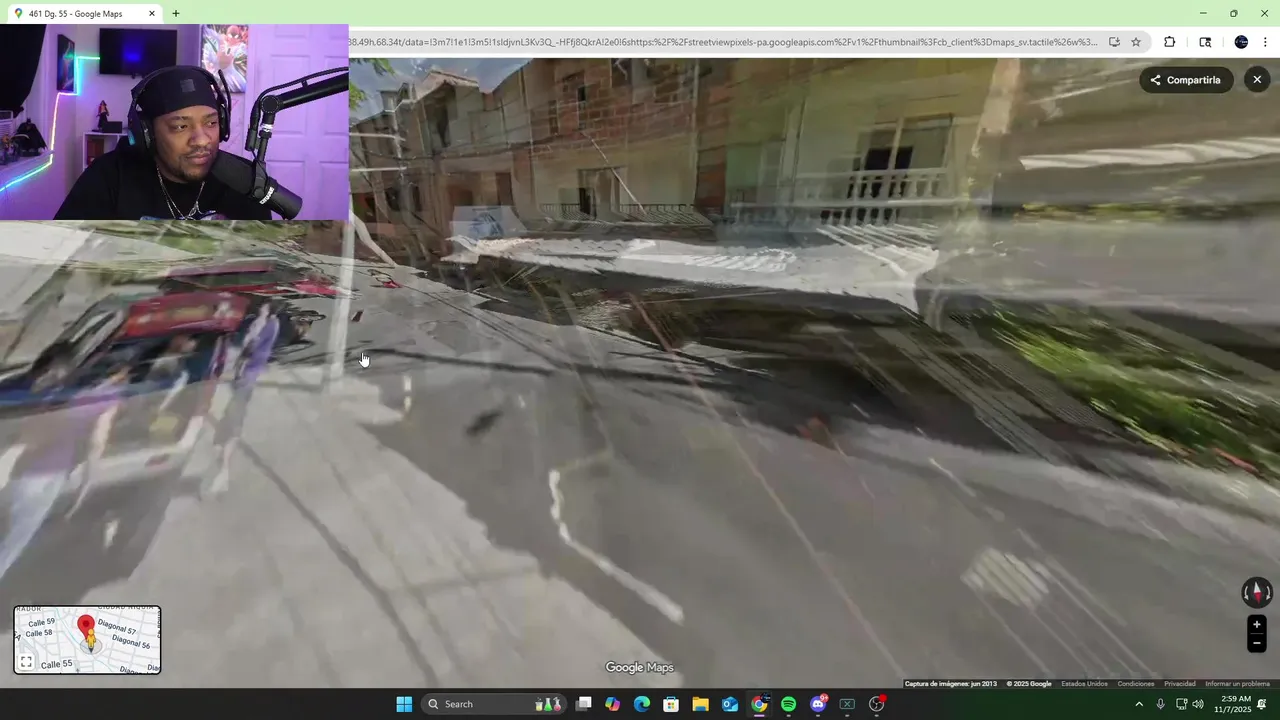Zoom in with the plus button
This screenshot has width=1280, height=720.
(1257, 625)
